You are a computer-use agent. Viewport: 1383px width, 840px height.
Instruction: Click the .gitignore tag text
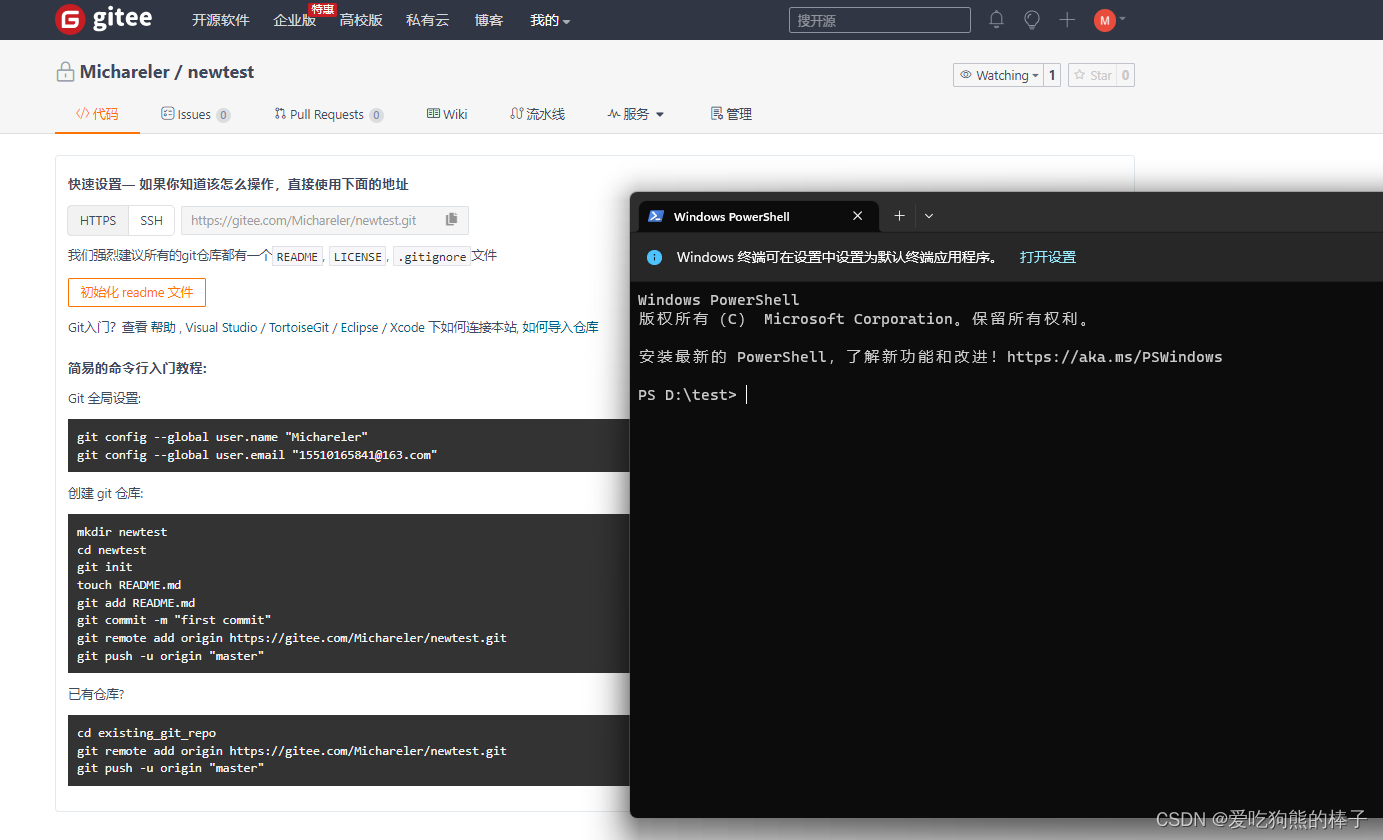tap(432, 257)
